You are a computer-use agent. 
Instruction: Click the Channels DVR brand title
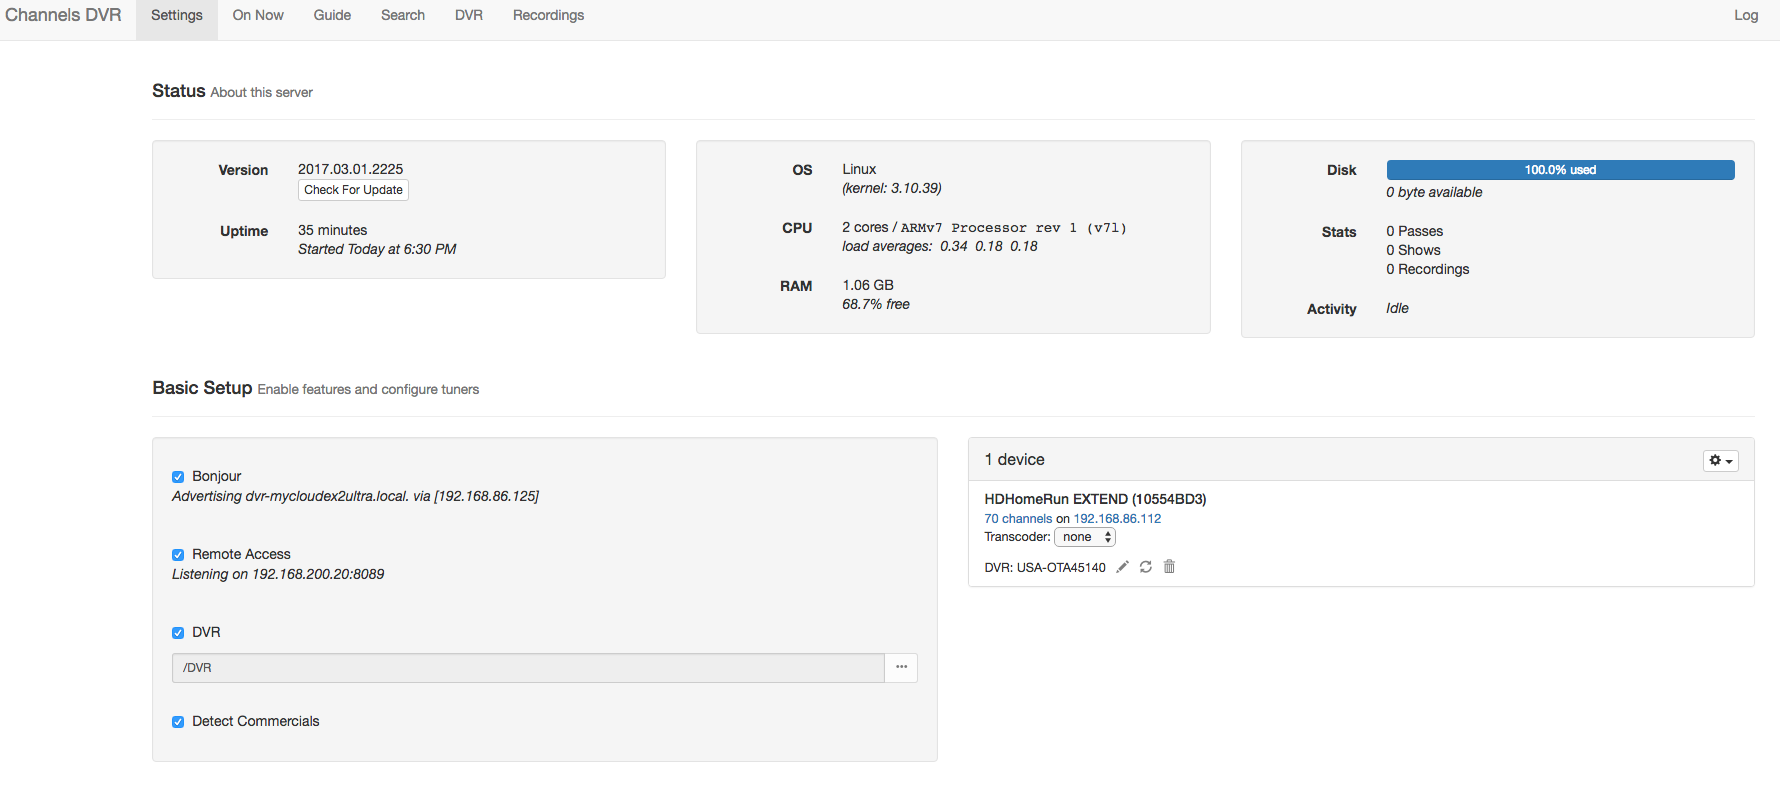(63, 16)
